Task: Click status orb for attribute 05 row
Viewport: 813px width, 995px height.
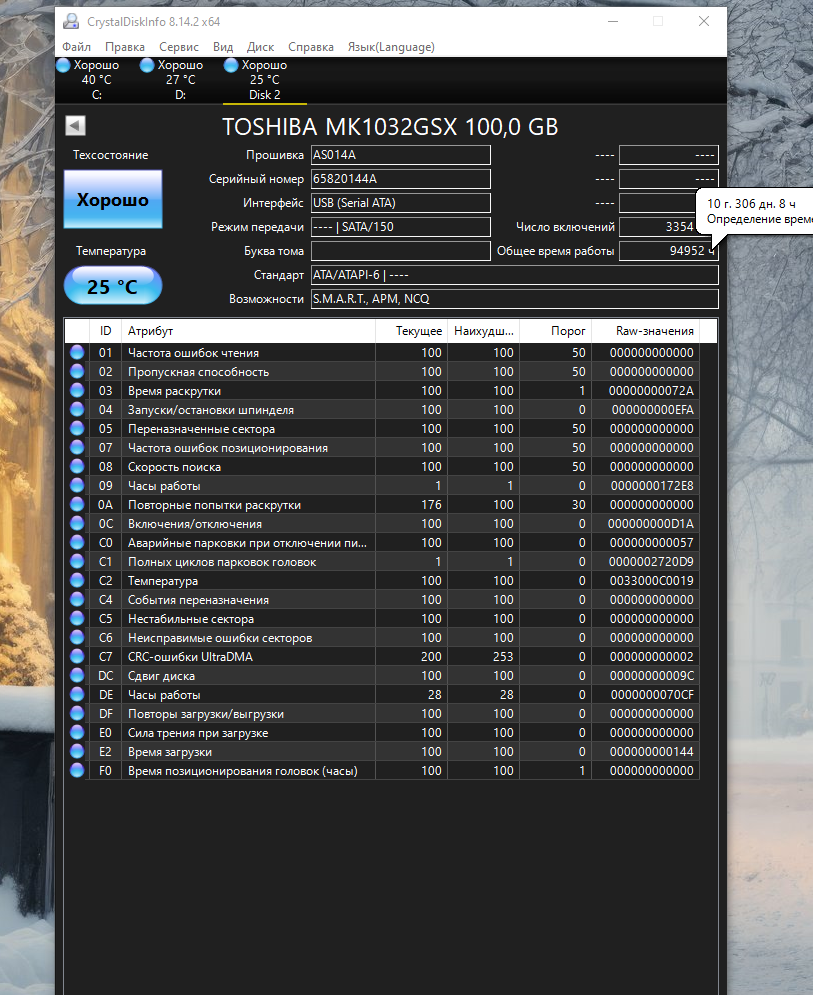Action: (77, 429)
